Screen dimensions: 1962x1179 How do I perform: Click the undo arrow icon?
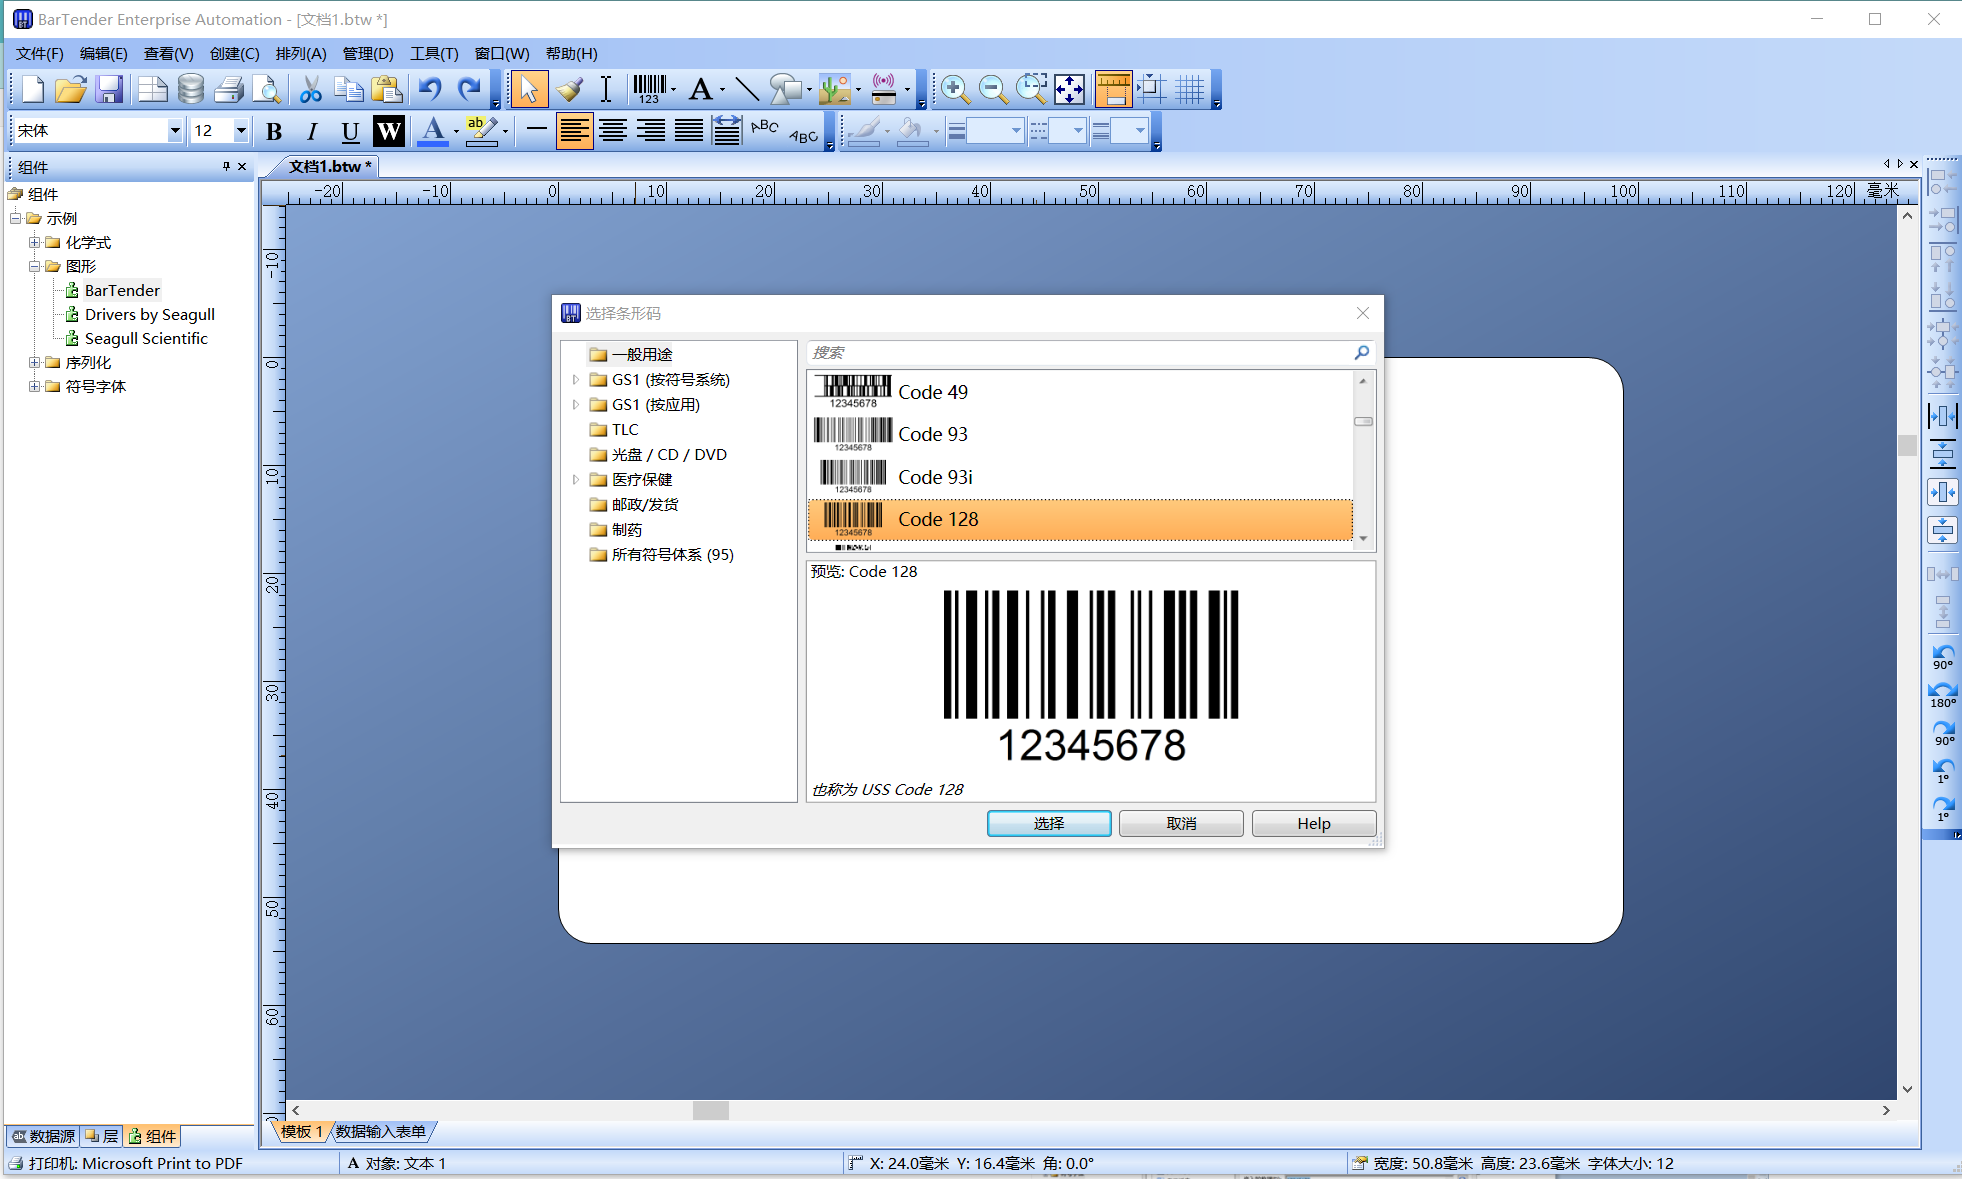click(430, 89)
